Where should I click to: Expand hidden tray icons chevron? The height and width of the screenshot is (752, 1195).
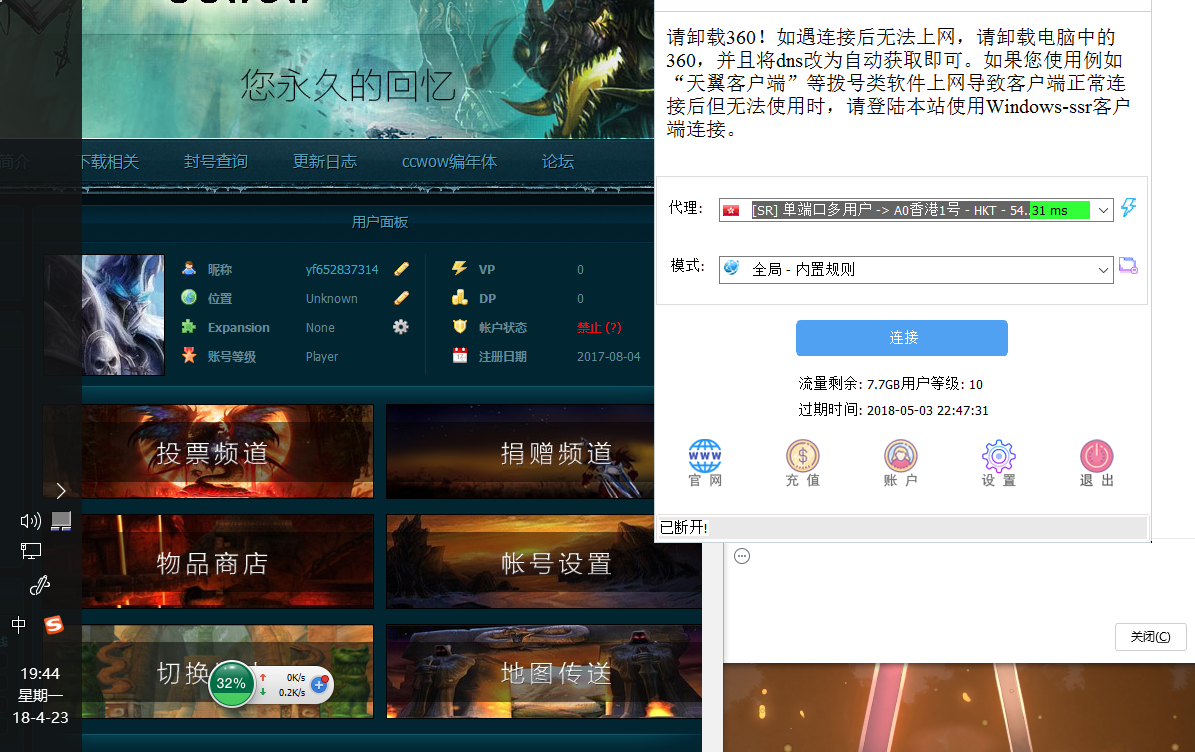click(61, 490)
